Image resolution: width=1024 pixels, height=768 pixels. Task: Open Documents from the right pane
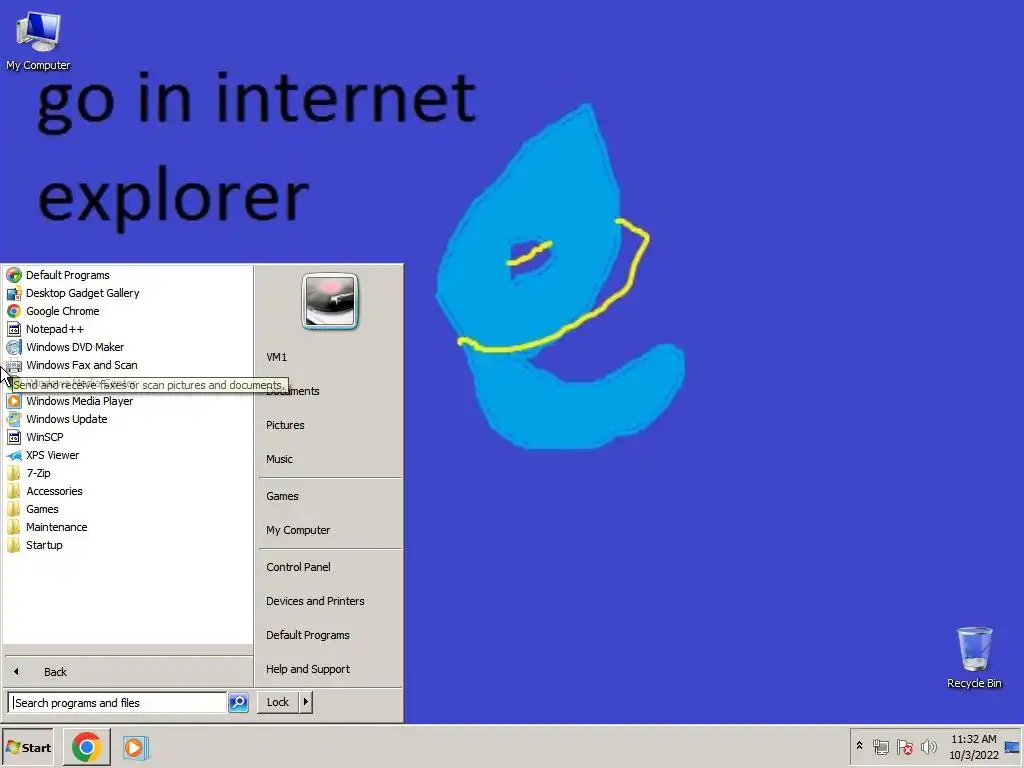(330, 391)
